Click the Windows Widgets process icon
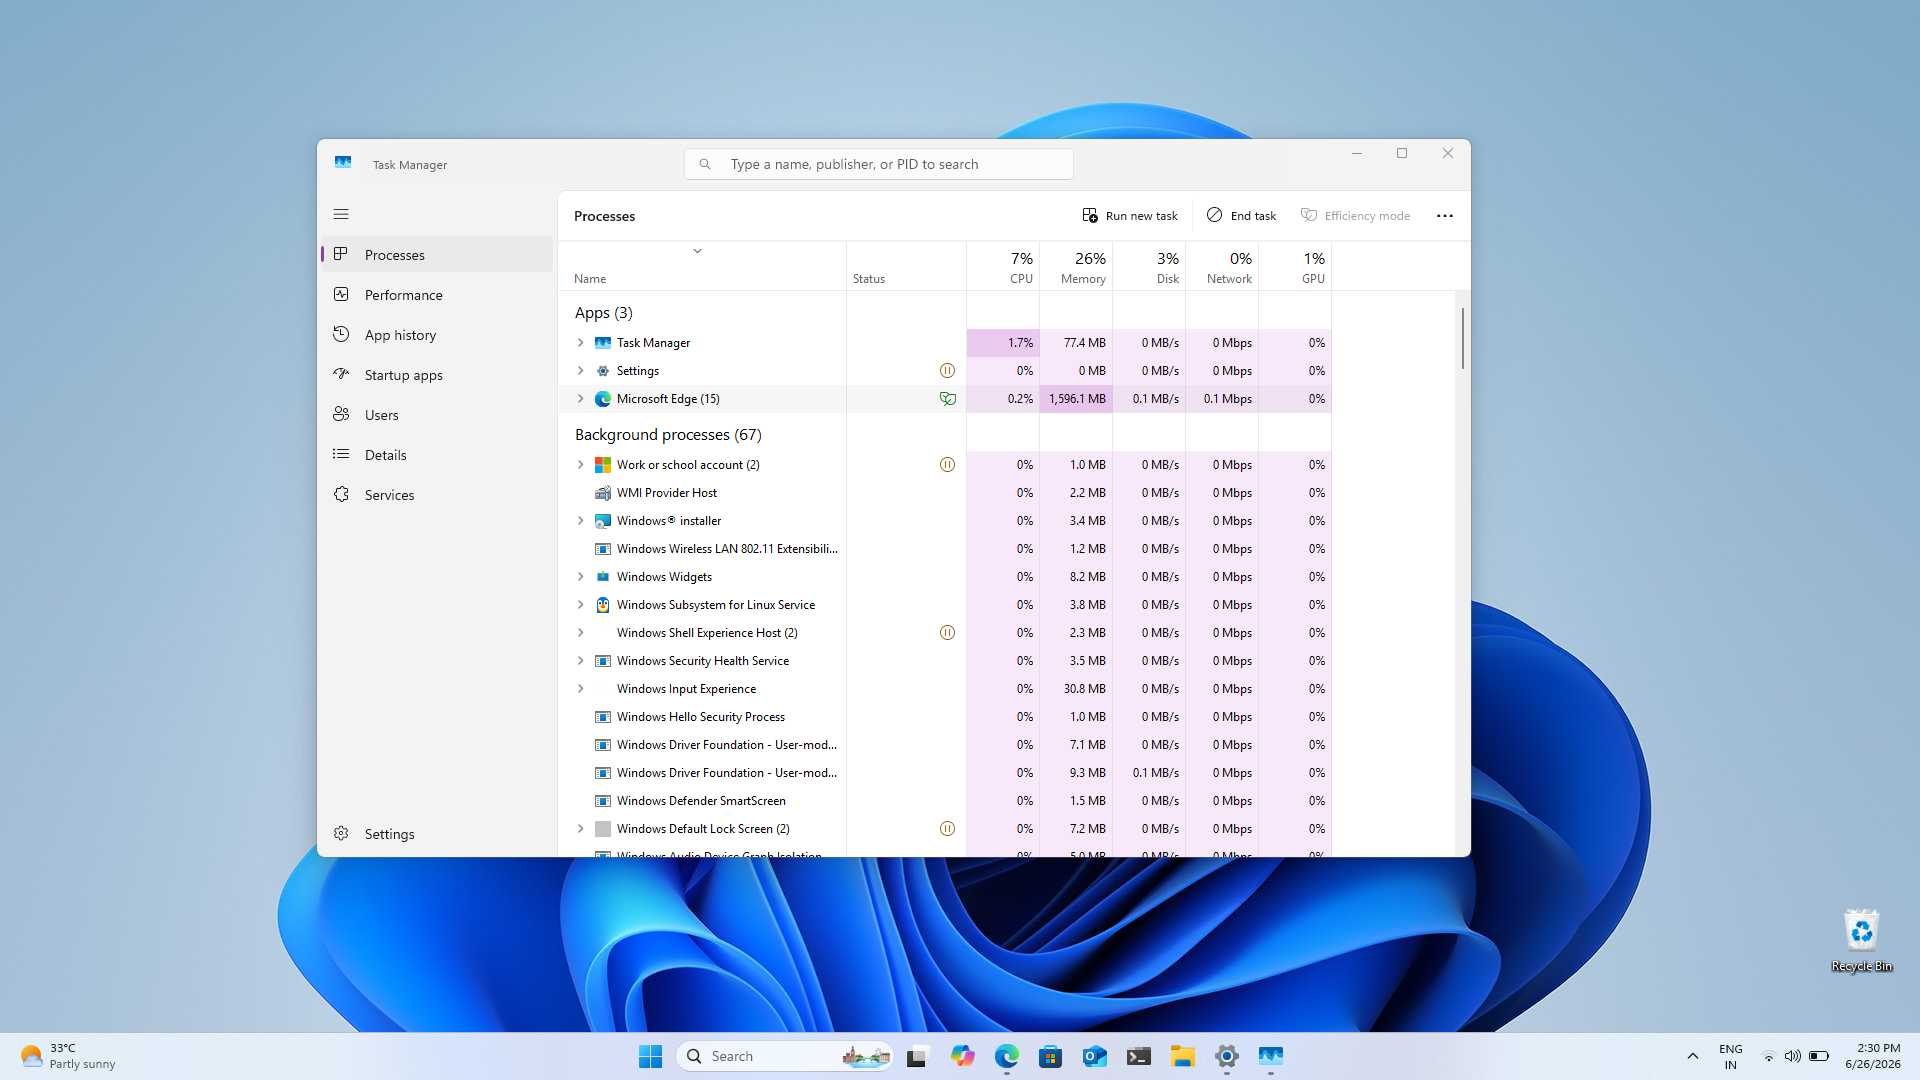The height and width of the screenshot is (1080, 1920). click(603, 577)
